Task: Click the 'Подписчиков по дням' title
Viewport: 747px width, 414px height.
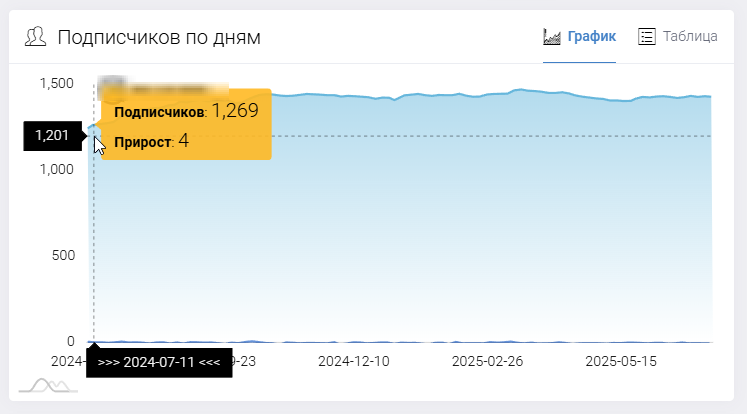Action: (159, 38)
